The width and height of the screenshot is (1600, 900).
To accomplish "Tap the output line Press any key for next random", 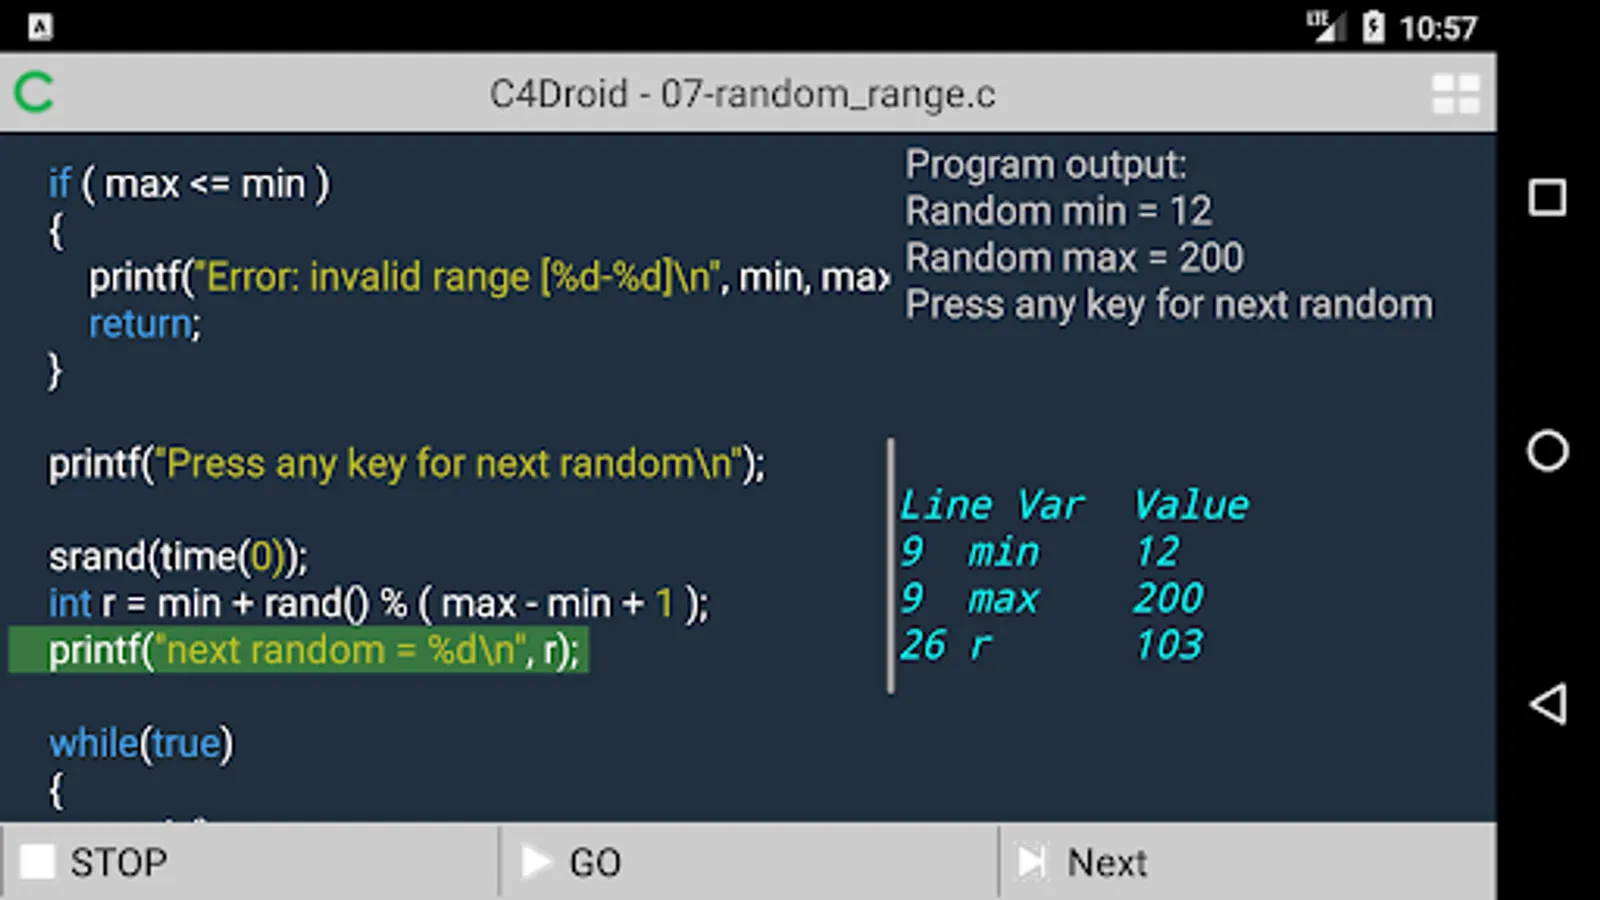I will 1169,305.
